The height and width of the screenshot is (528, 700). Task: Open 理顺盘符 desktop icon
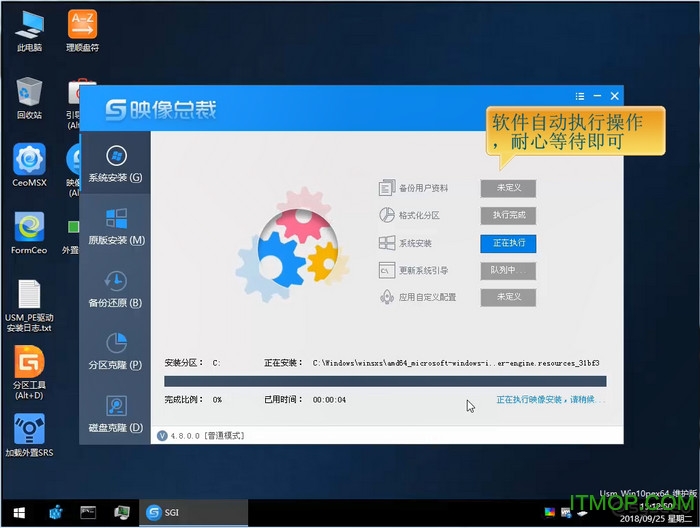[x=83, y=31]
